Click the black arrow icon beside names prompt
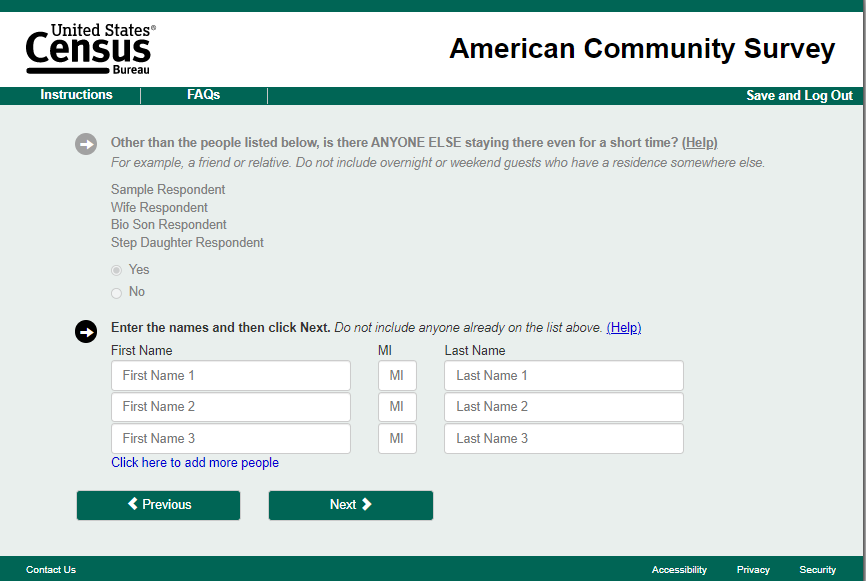The image size is (866, 581). [x=86, y=331]
